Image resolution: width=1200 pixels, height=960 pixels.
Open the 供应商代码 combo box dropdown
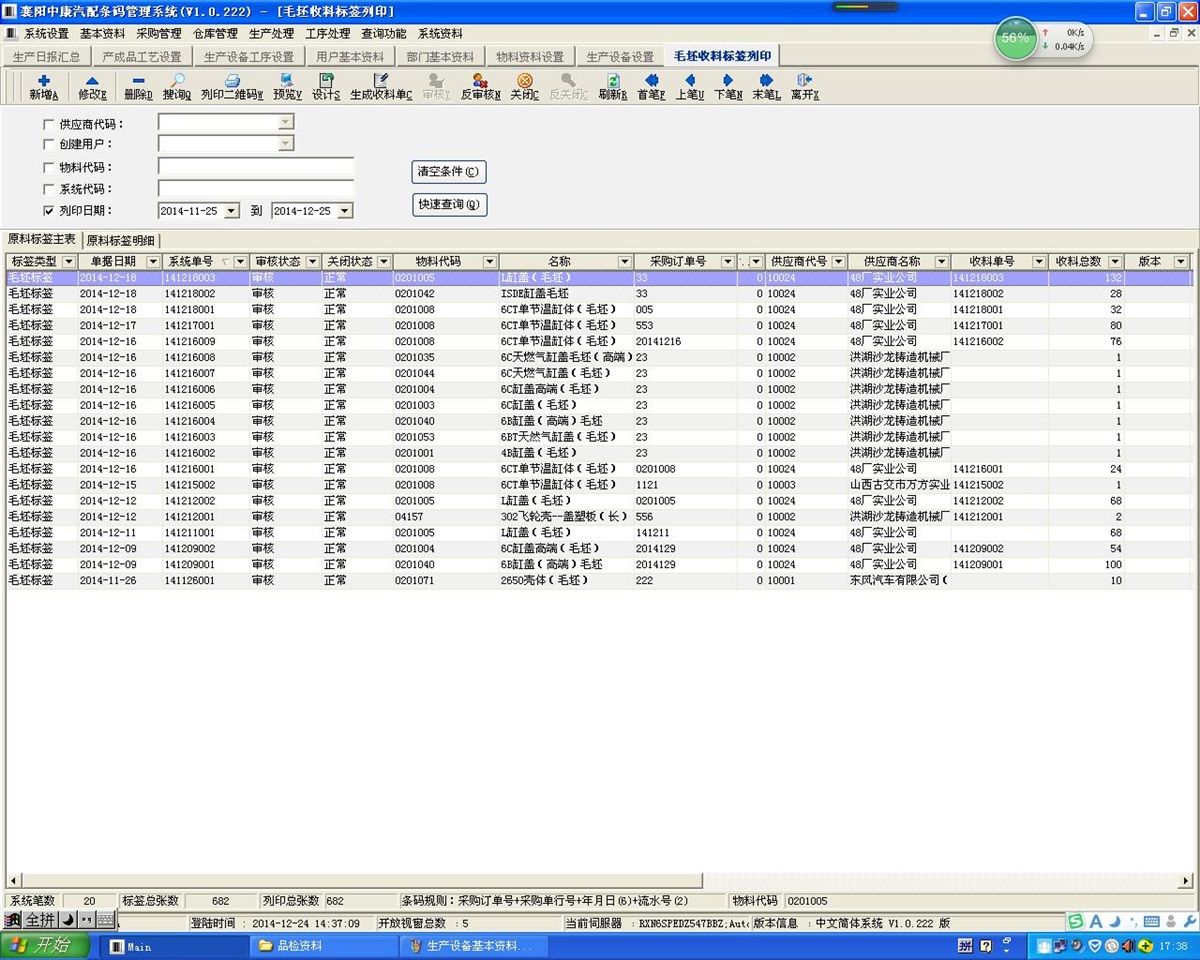(286, 122)
